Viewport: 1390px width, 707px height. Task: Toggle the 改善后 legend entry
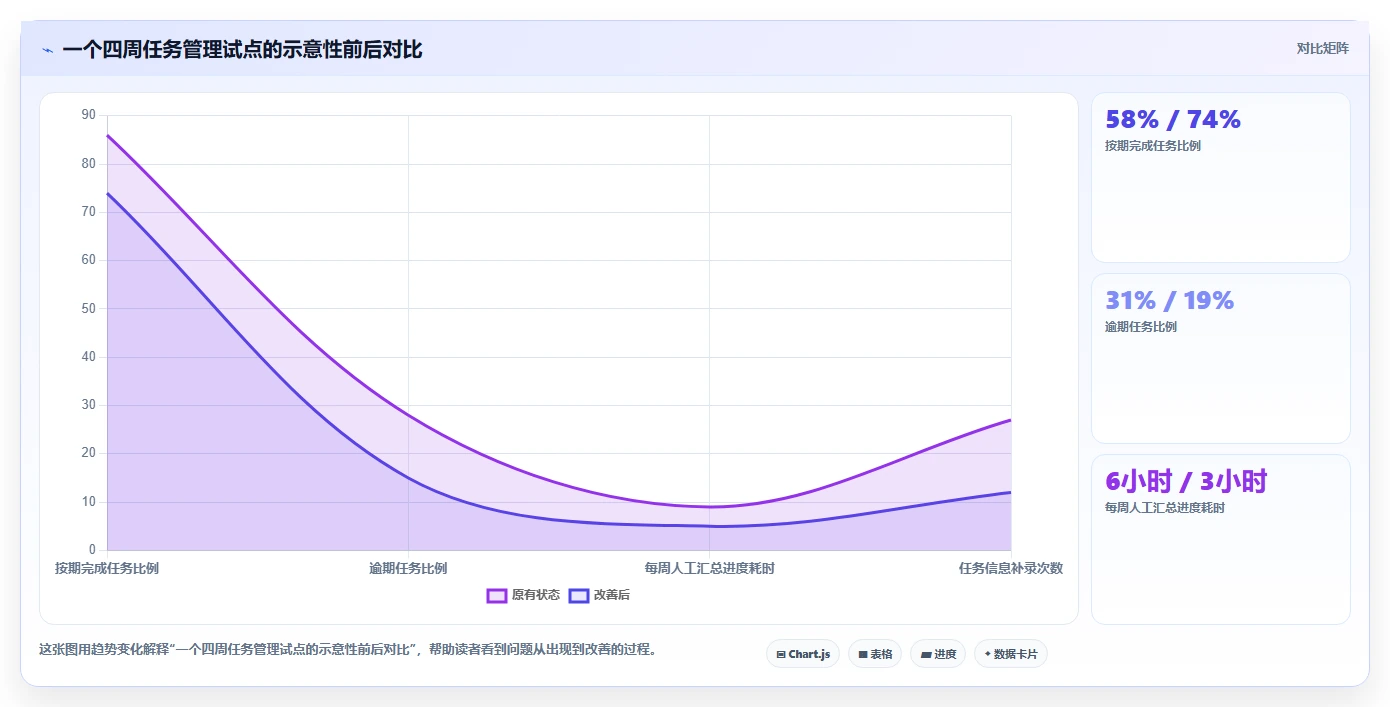coord(599,595)
